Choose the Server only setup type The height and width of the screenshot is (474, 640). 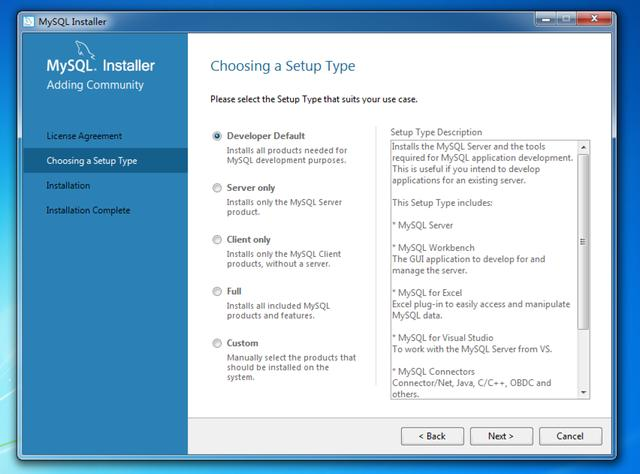[x=217, y=188]
